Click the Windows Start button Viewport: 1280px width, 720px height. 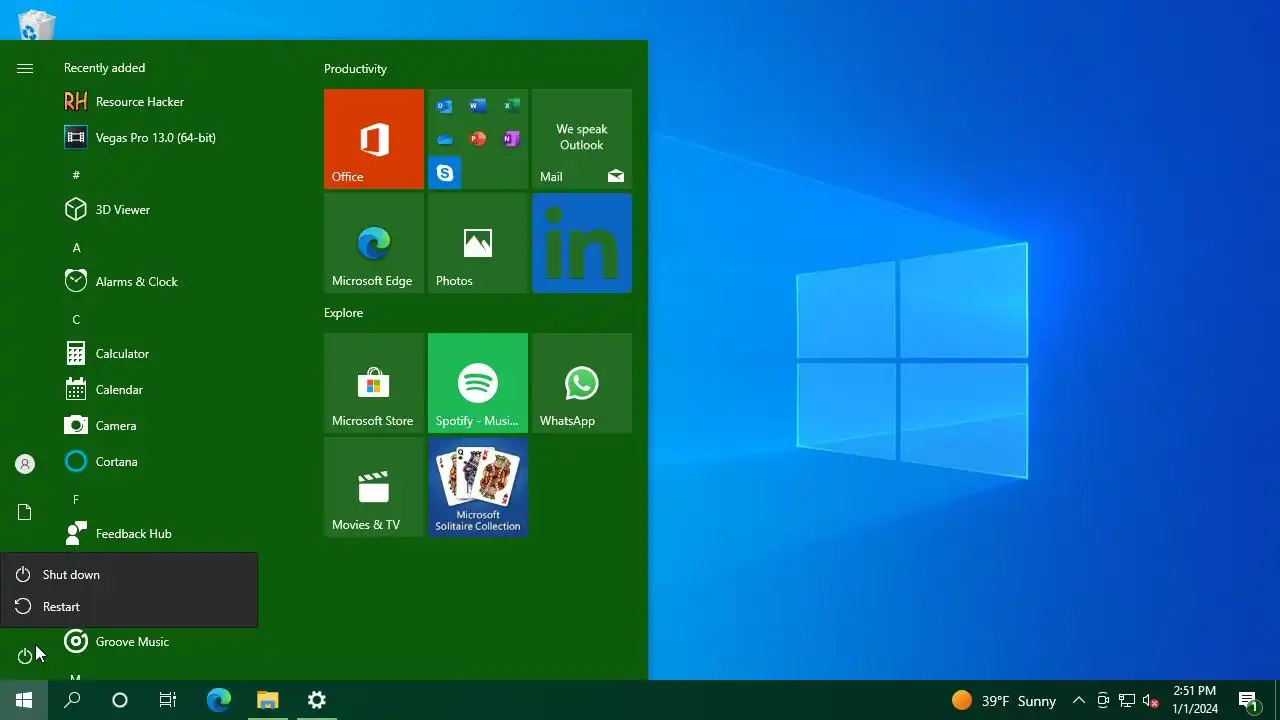pos(24,700)
